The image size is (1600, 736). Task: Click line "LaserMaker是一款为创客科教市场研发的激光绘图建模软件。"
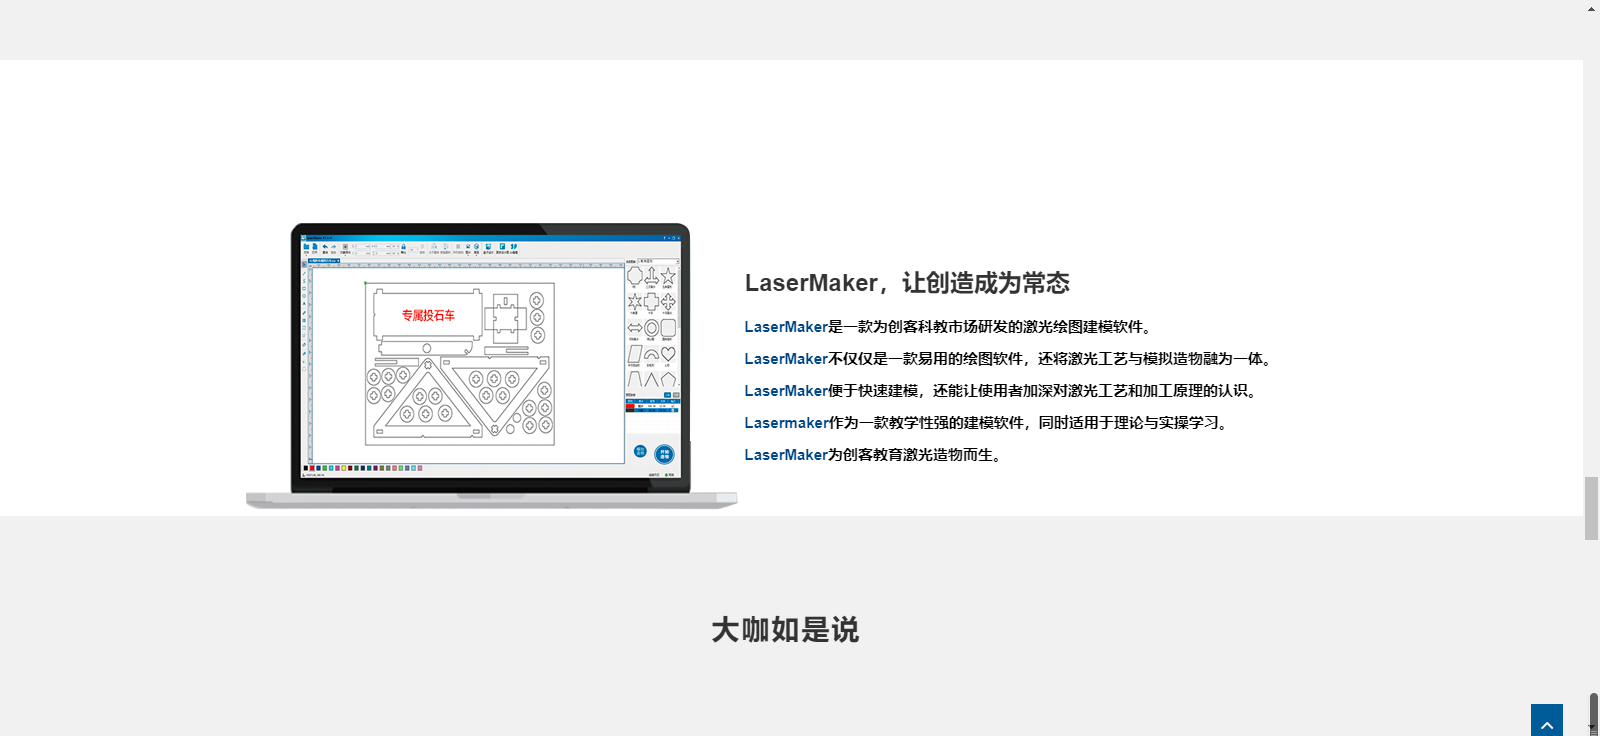click(x=950, y=327)
